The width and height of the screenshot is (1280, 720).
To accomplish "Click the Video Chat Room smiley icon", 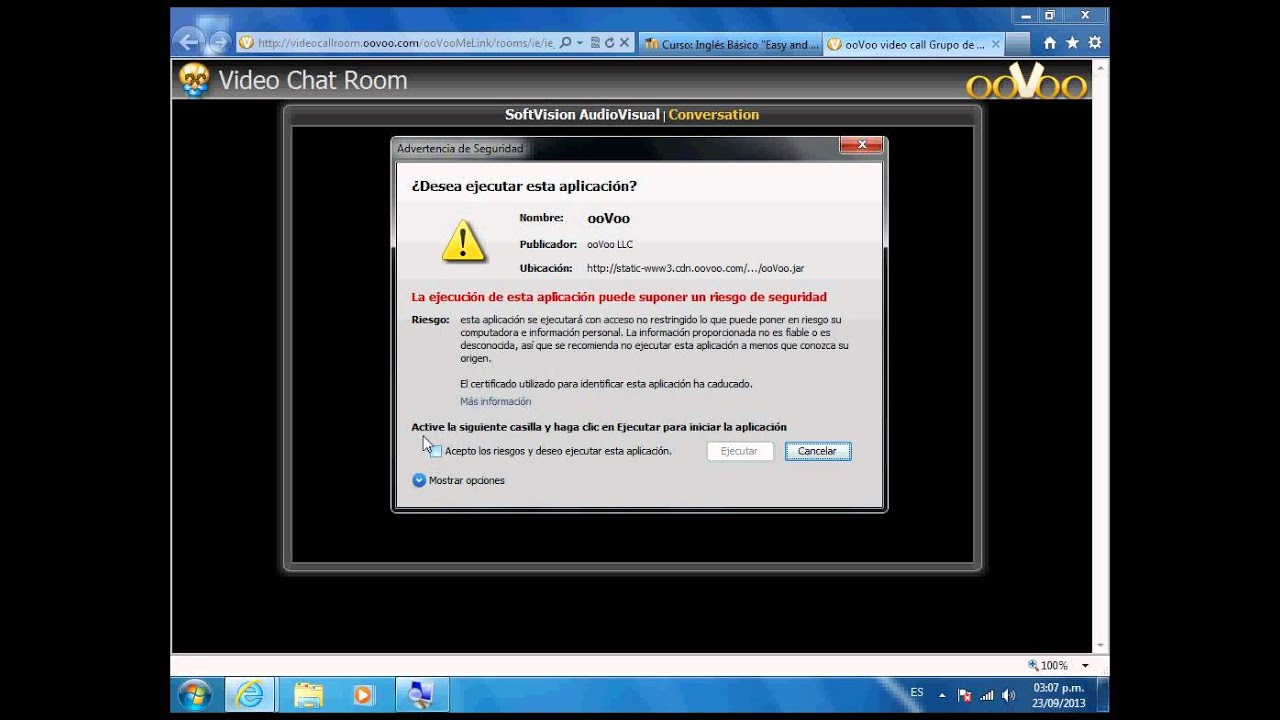I will pyautogui.click(x=195, y=80).
